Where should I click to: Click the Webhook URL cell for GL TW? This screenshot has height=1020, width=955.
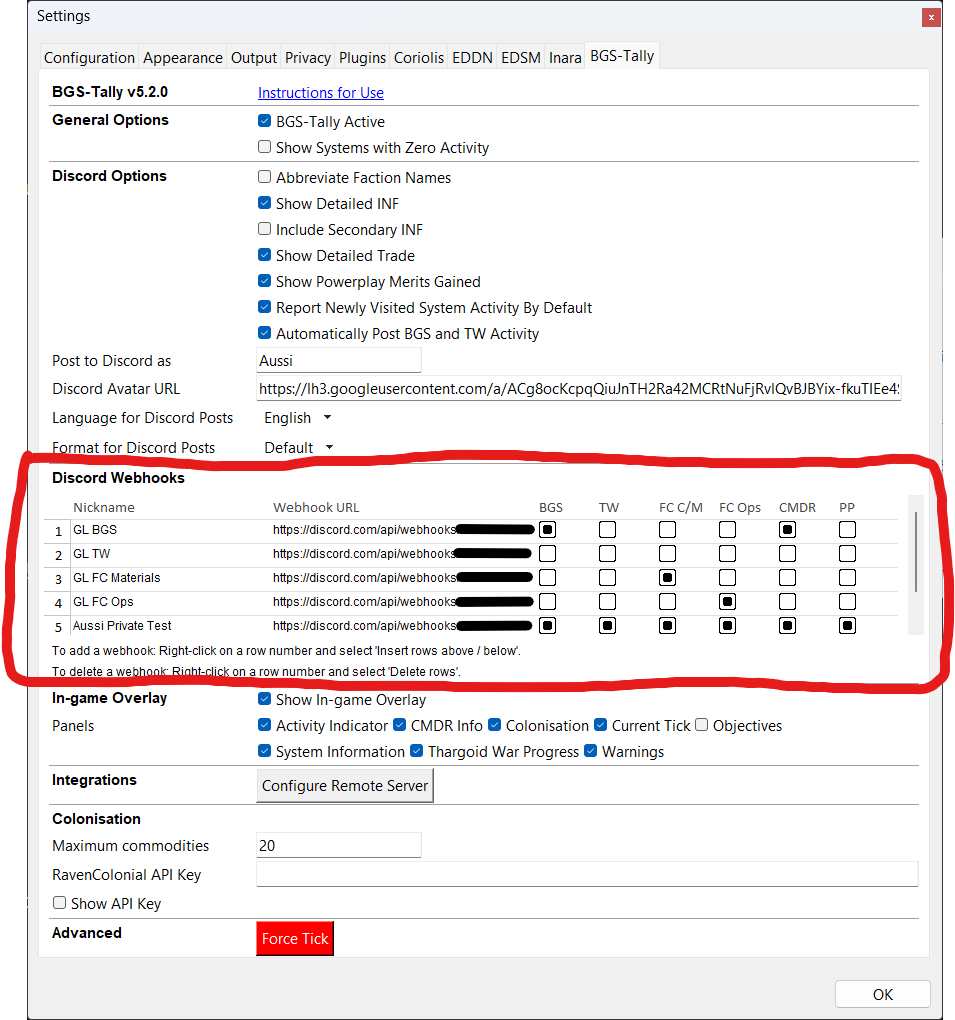[x=403, y=554]
